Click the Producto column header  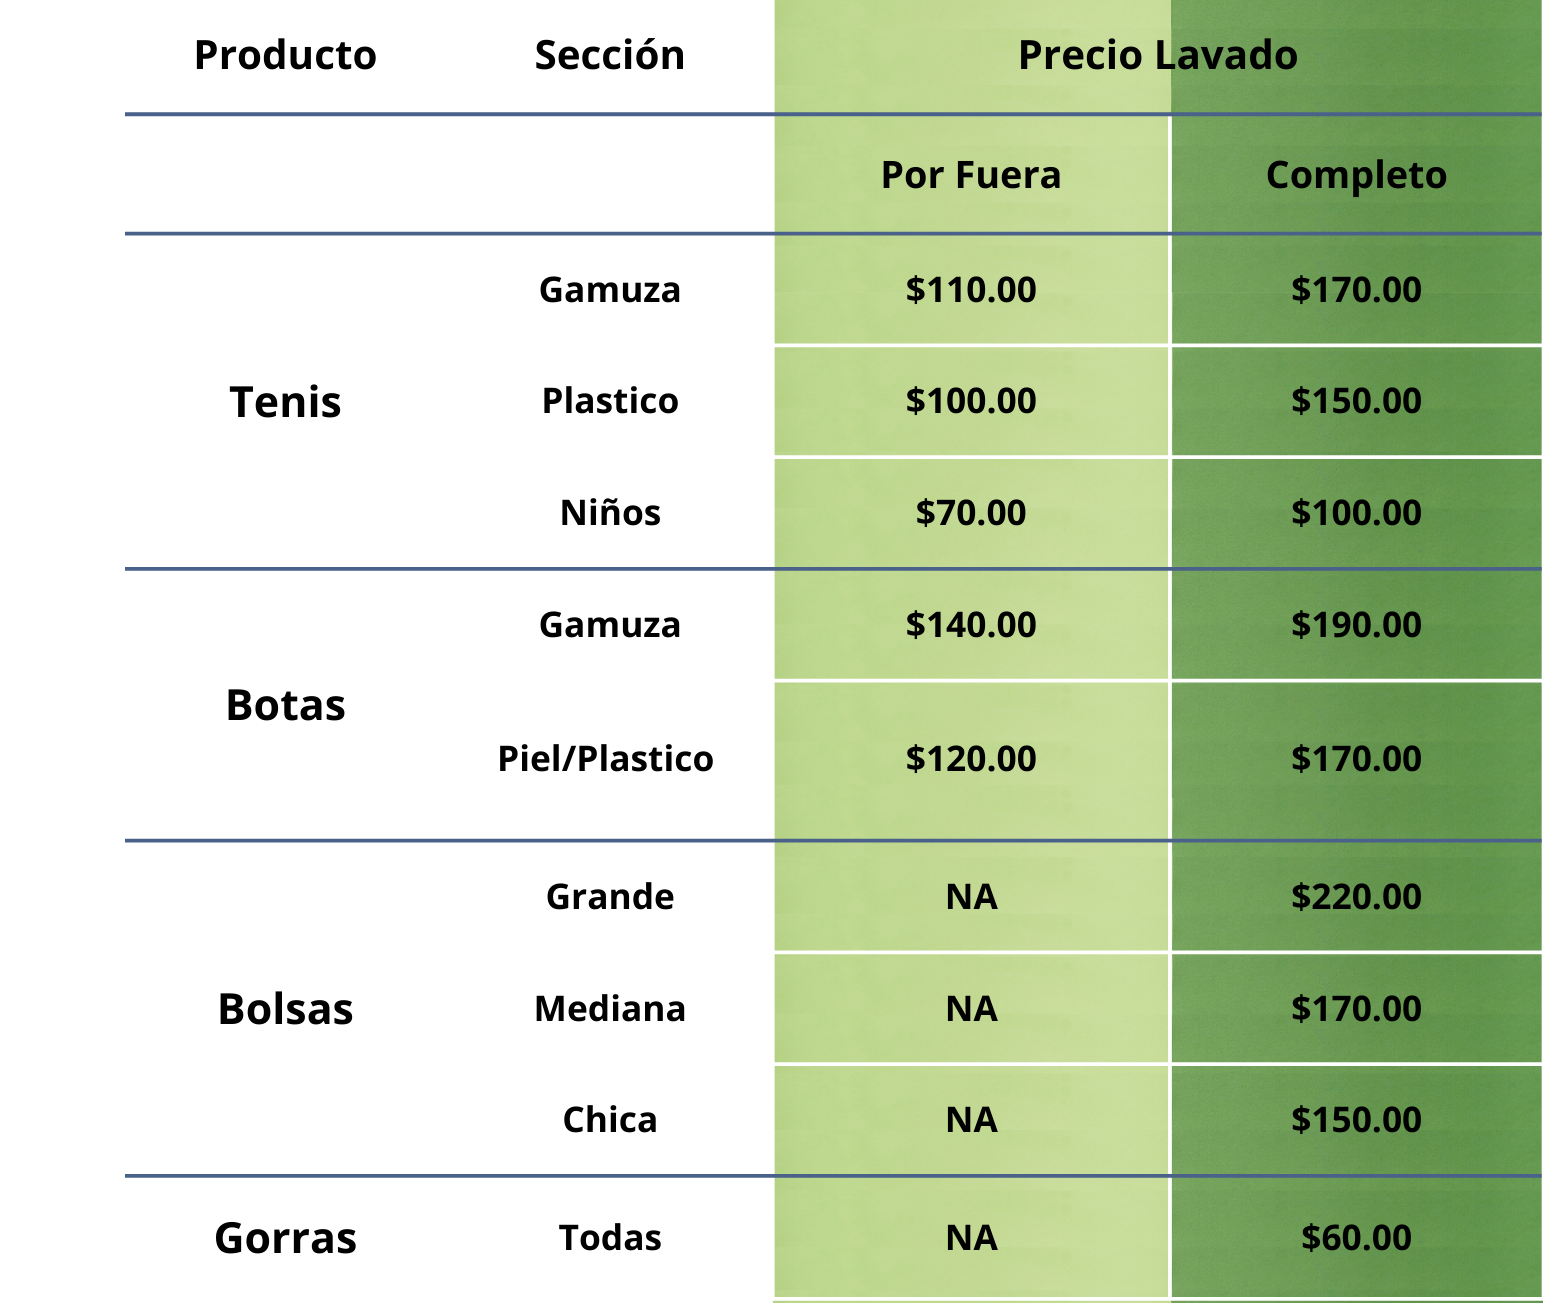(285, 56)
